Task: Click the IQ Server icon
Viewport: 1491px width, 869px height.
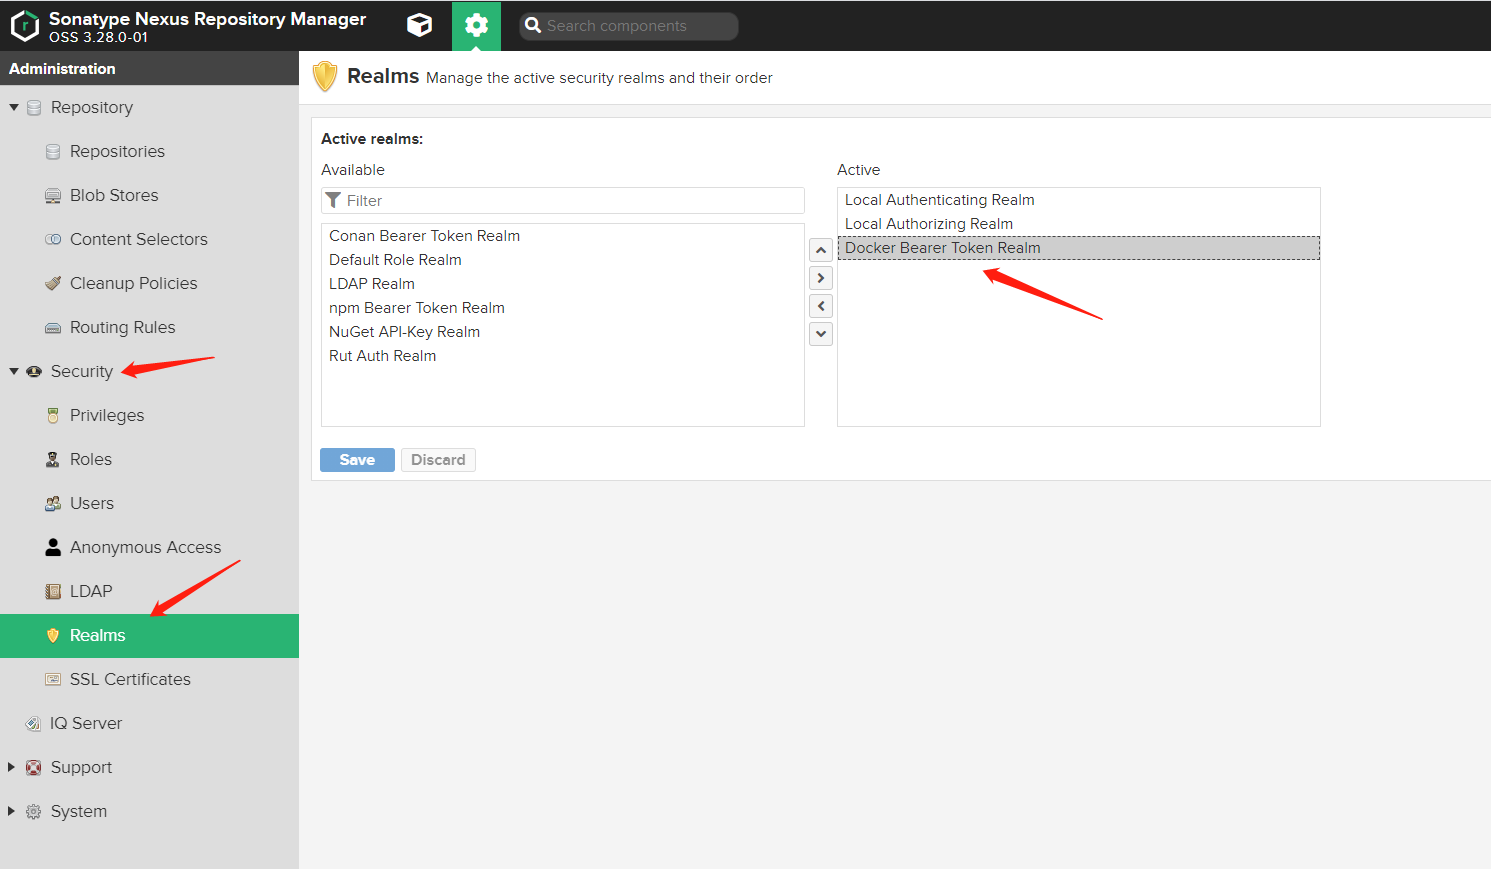Action: coord(34,723)
